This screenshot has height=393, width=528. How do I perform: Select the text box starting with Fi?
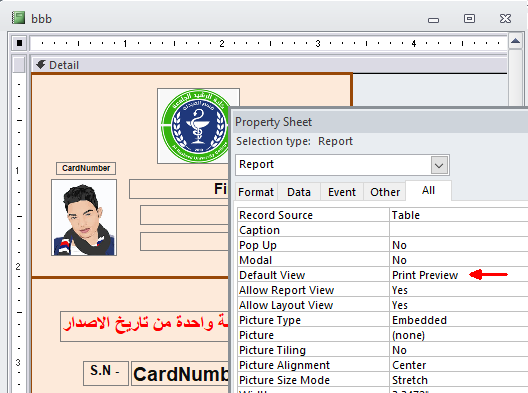(179, 189)
